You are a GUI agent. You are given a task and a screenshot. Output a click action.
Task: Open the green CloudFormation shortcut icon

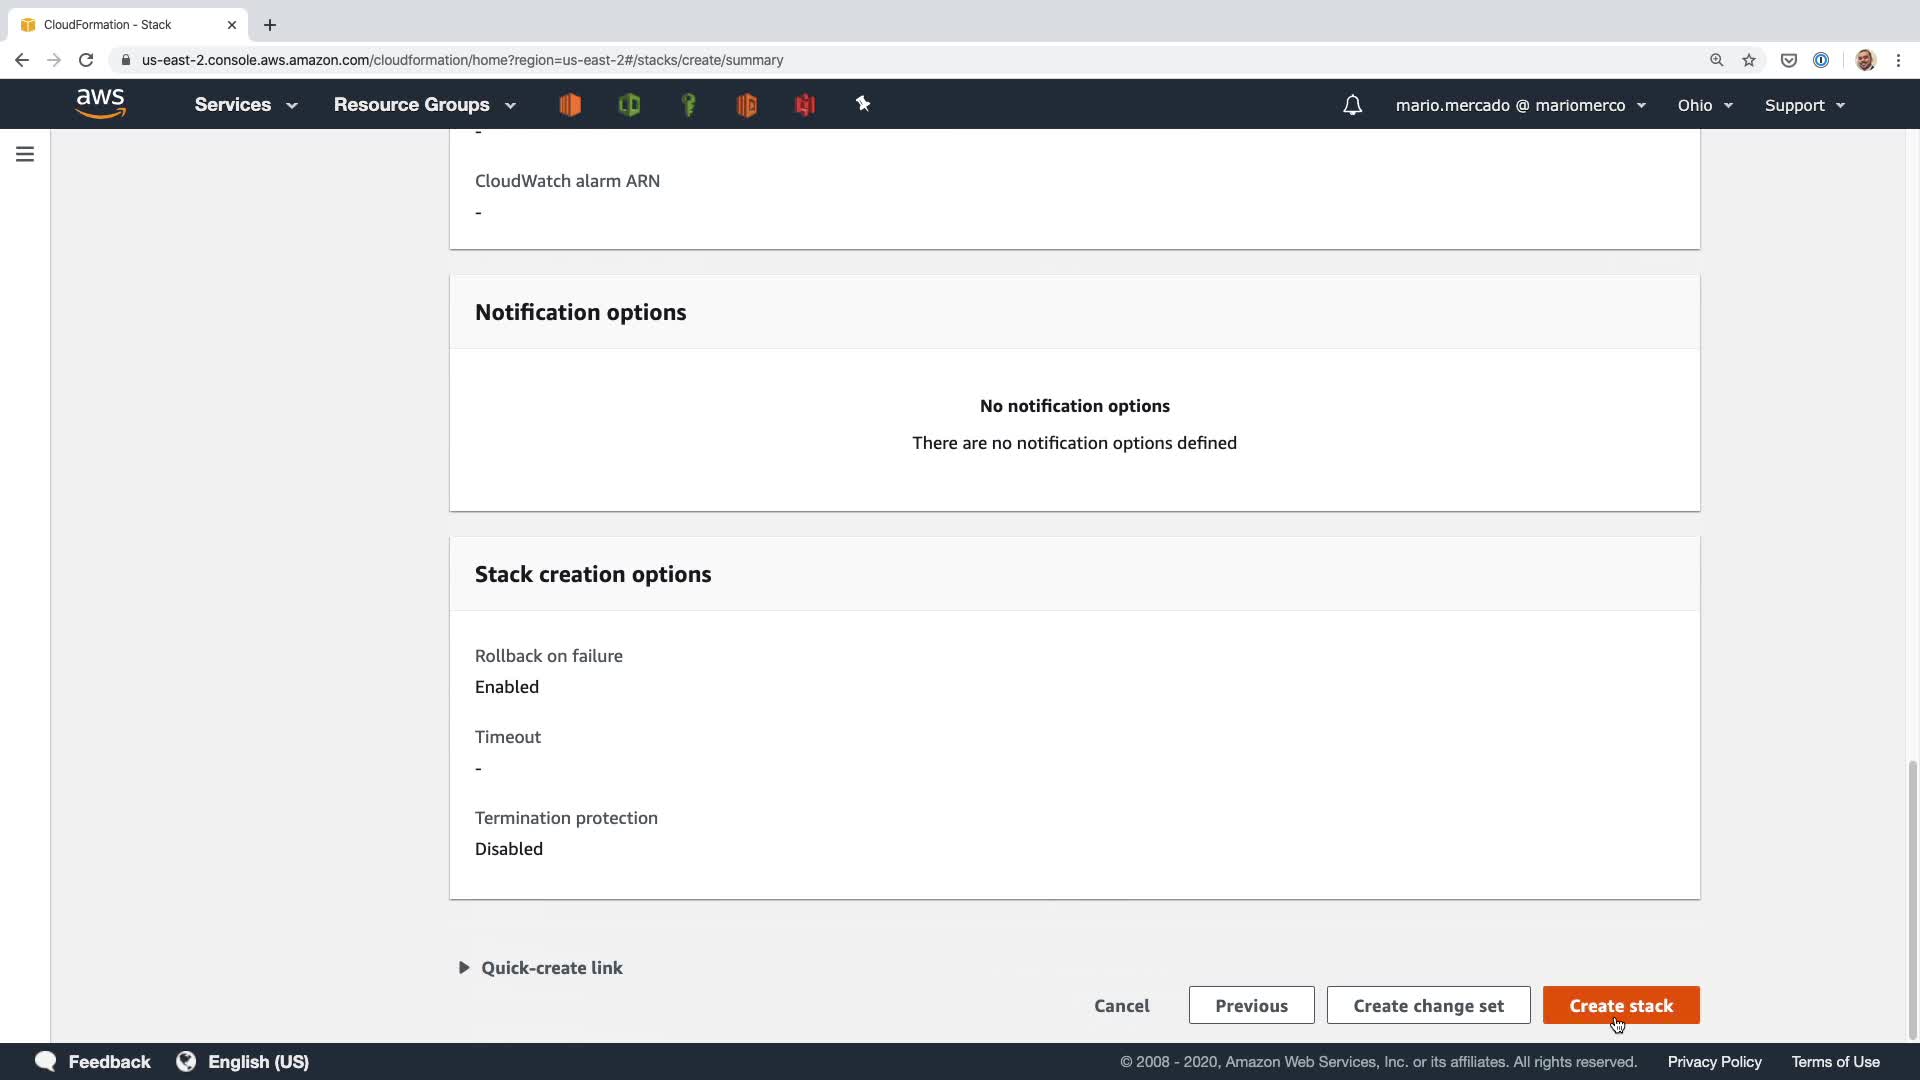pos(629,105)
